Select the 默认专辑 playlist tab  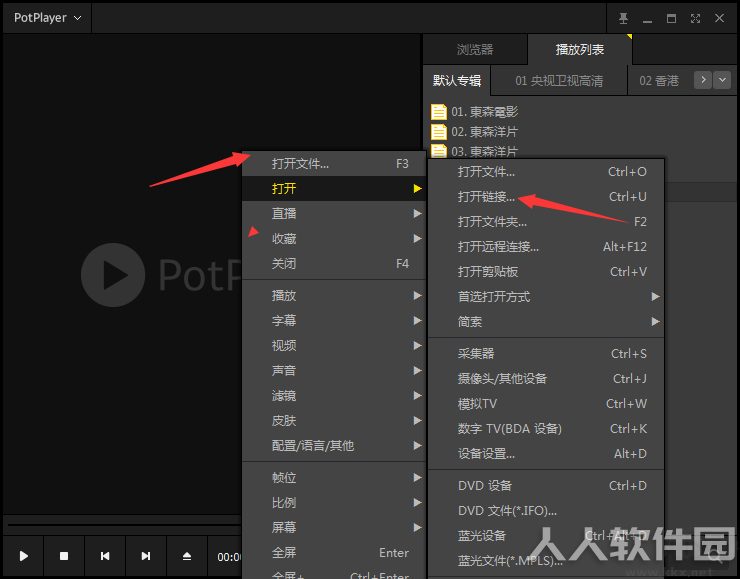(x=457, y=81)
